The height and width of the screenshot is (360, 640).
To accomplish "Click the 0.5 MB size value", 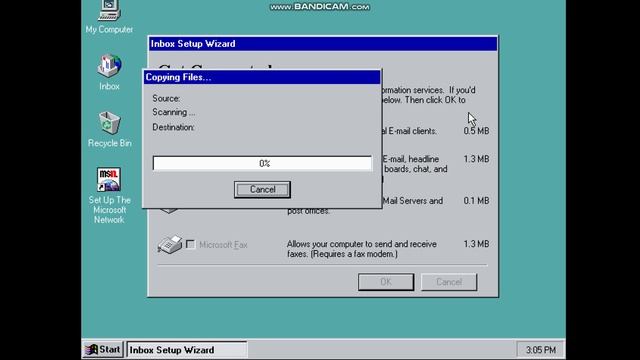I will (476, 131).
